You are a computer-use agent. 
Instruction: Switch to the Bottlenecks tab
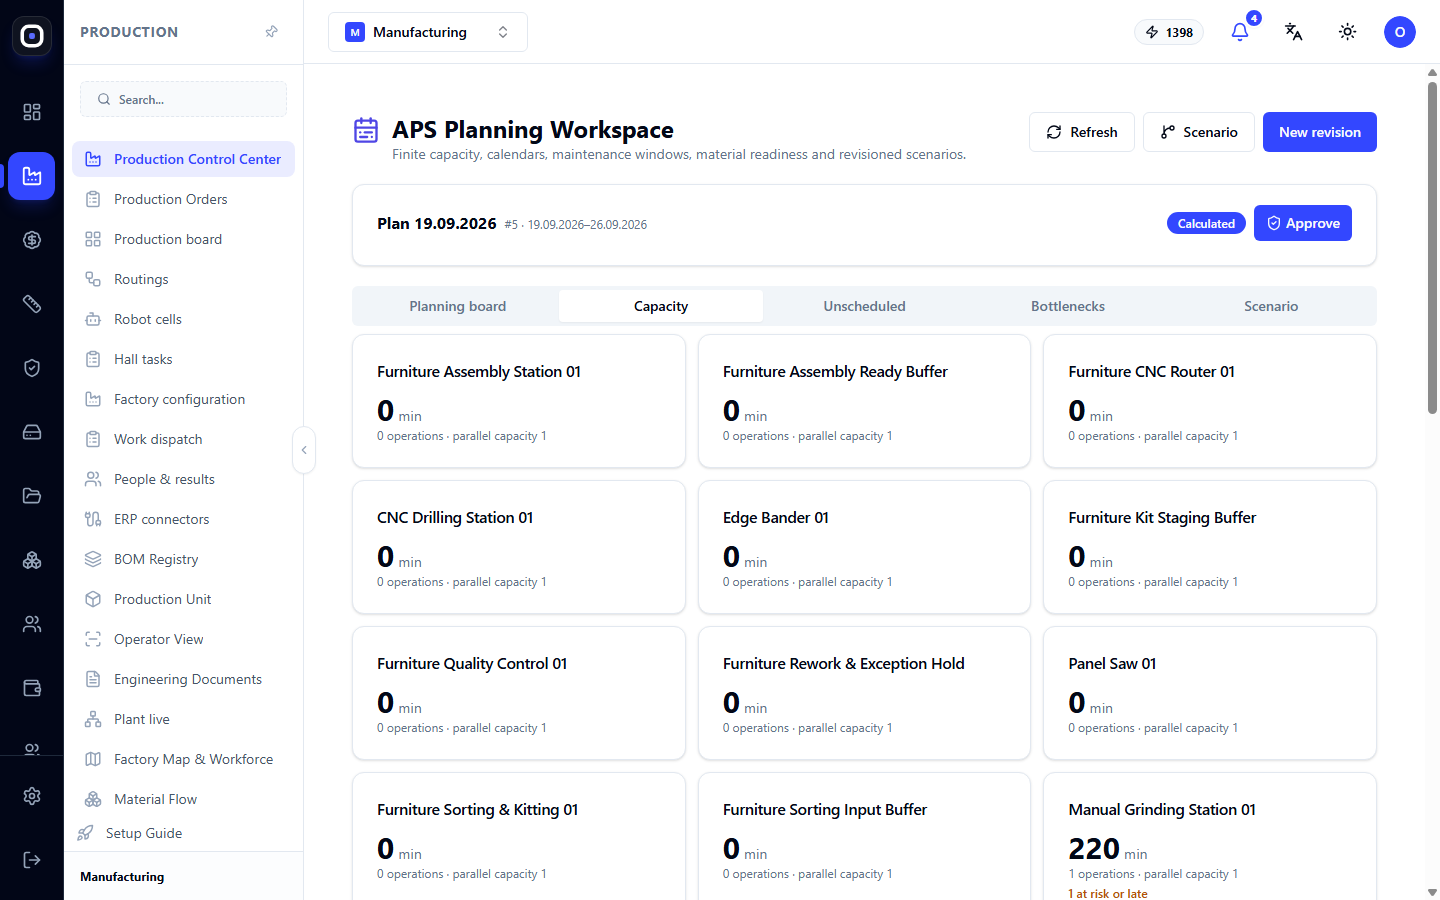(1068, 306)
